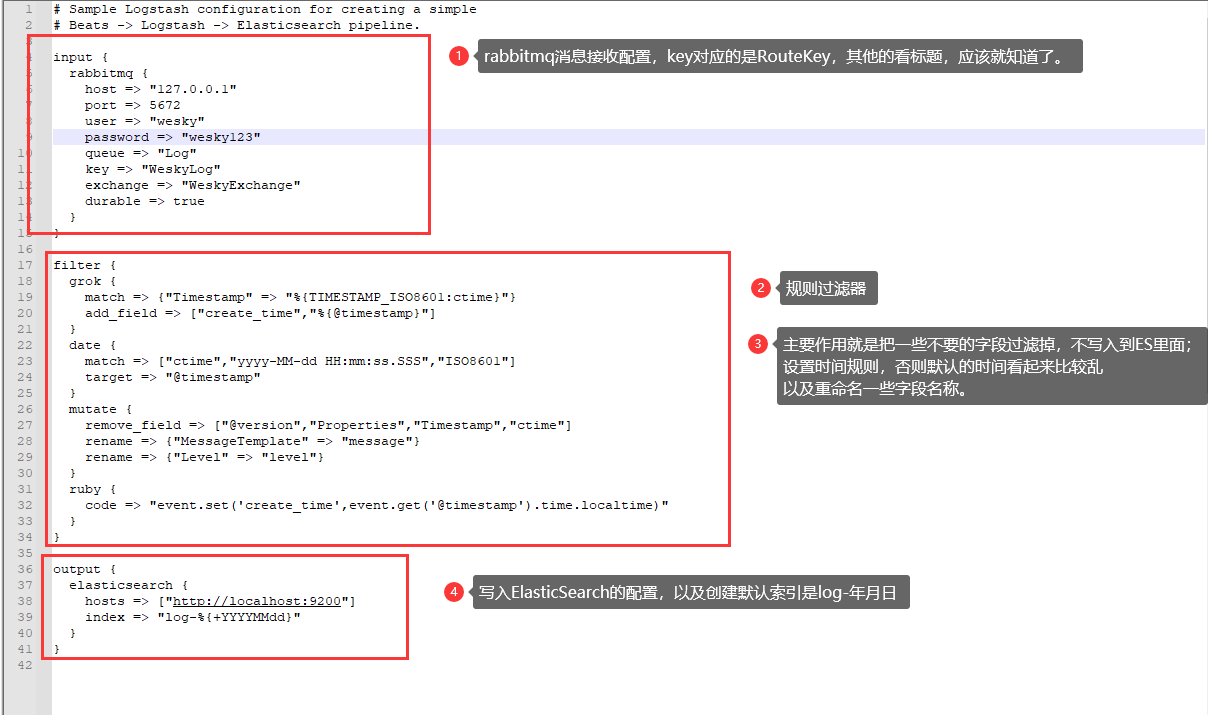Click the "elasticsearch {" block opener
The width and height of the screenshot is (1208, 715).
[x=128, y=585]
